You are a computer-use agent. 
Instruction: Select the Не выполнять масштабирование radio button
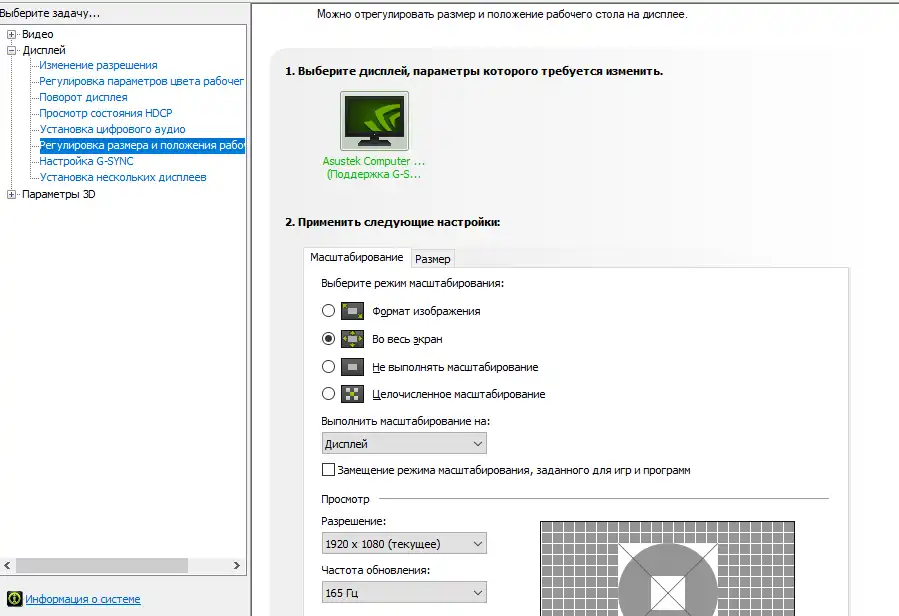328,367
